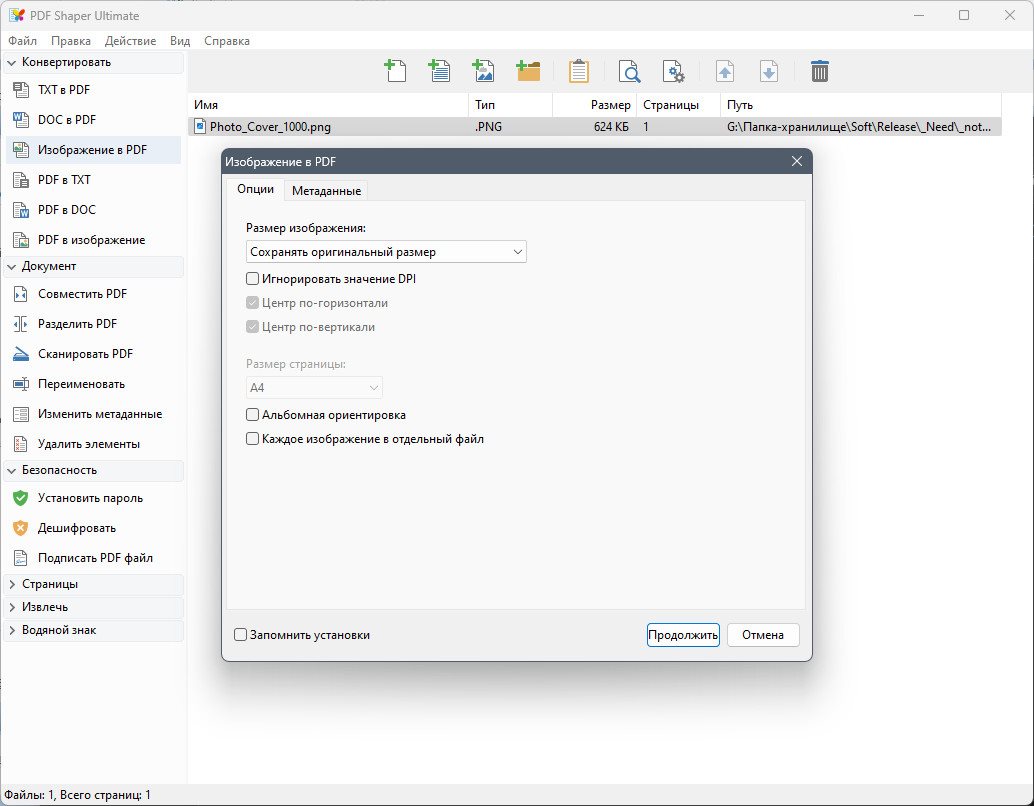The height and width of the screenshot is (806, 1034).
Task: Choose Совместить PDF merge tool
Action: coord(94,294)
